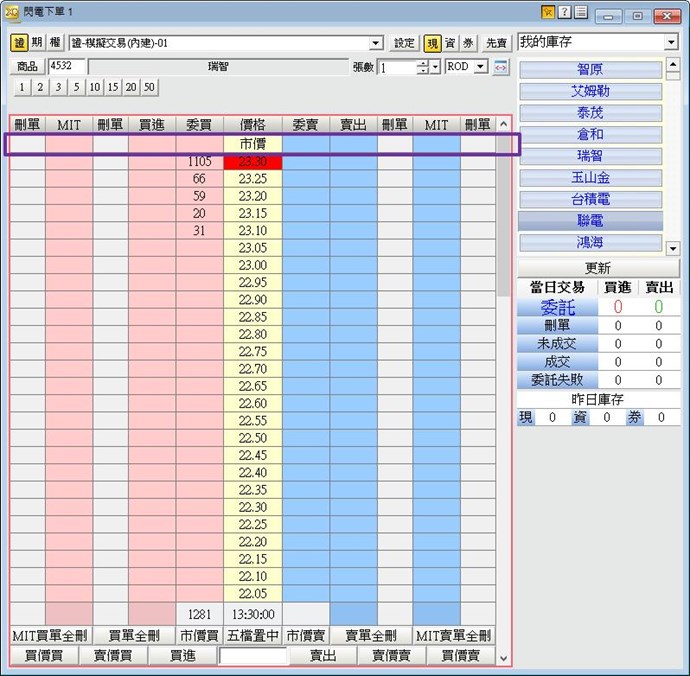Image resolution: width=690 pixels, height=676 pixels.
Task: Select 鴻海 from the stock list
Action: point(590,242)
